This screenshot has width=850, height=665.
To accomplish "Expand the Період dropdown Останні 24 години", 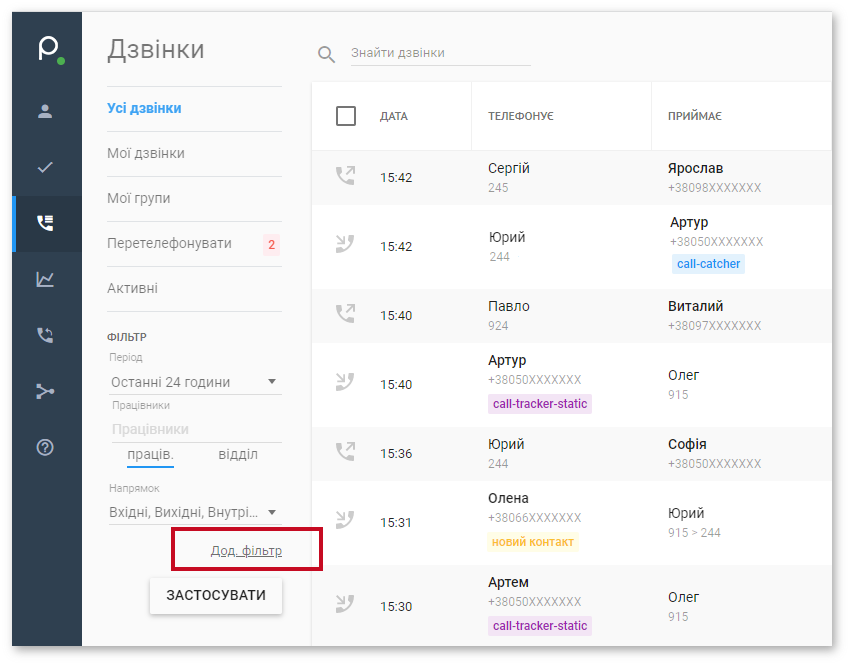I will (195, 382).
